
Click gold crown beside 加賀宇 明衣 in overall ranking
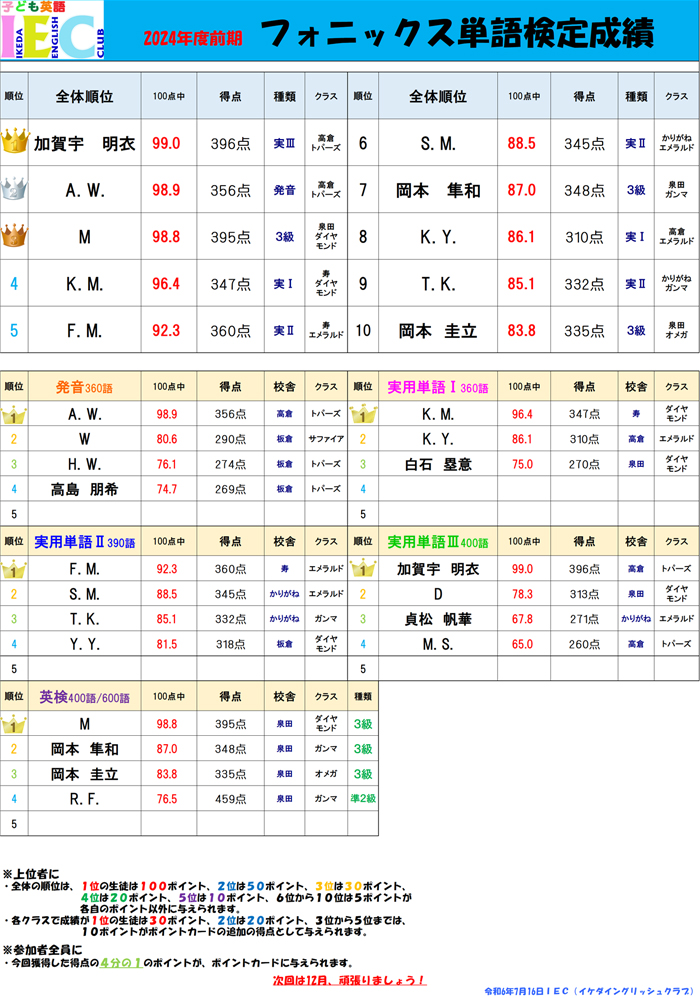point(15,142)
